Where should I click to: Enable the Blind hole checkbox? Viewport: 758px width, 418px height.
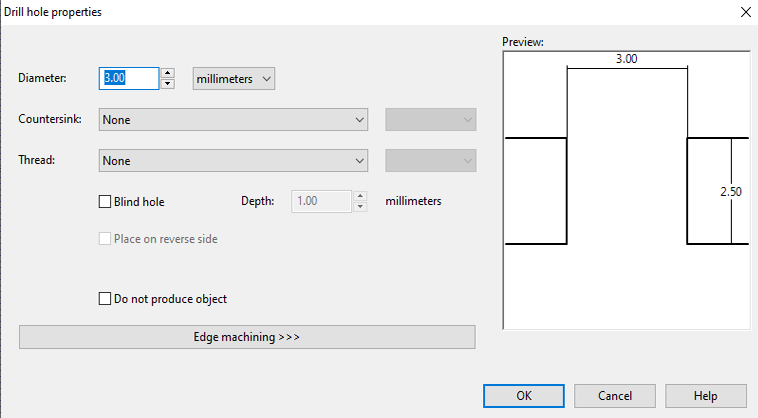[106, 201]
